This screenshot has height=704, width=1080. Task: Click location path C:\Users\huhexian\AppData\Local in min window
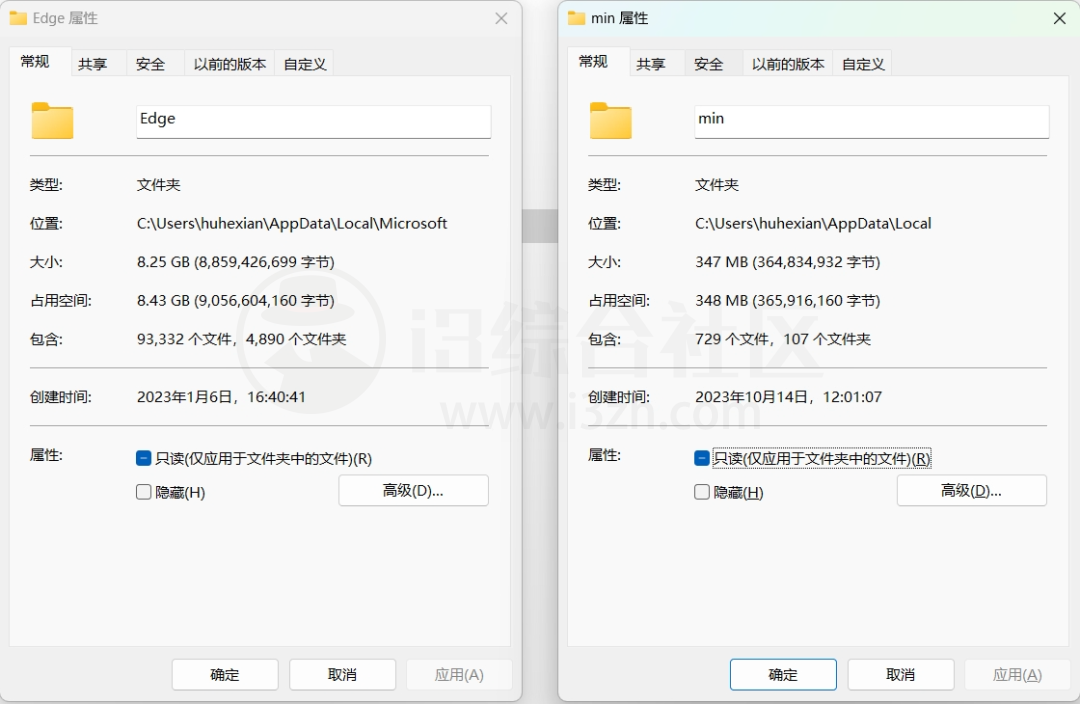click(x=813, y=223)
